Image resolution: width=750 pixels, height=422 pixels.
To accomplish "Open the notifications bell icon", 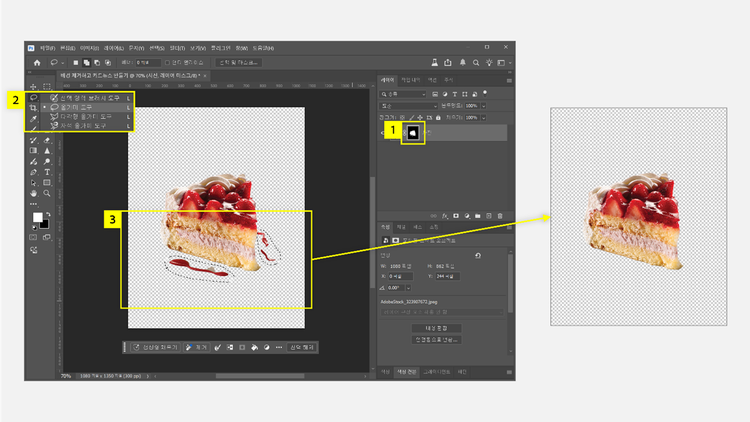I will [x=463, y=63].
